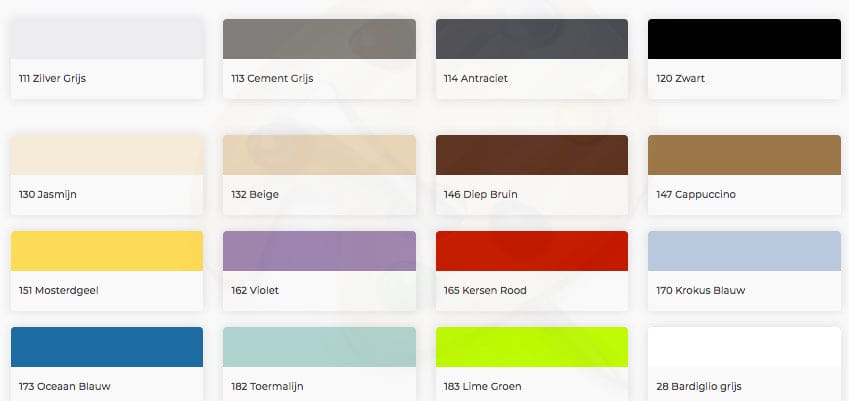849x401 pixels.
Task: Open the '165 Kersen Rood' label
Action: click(485, 291)
